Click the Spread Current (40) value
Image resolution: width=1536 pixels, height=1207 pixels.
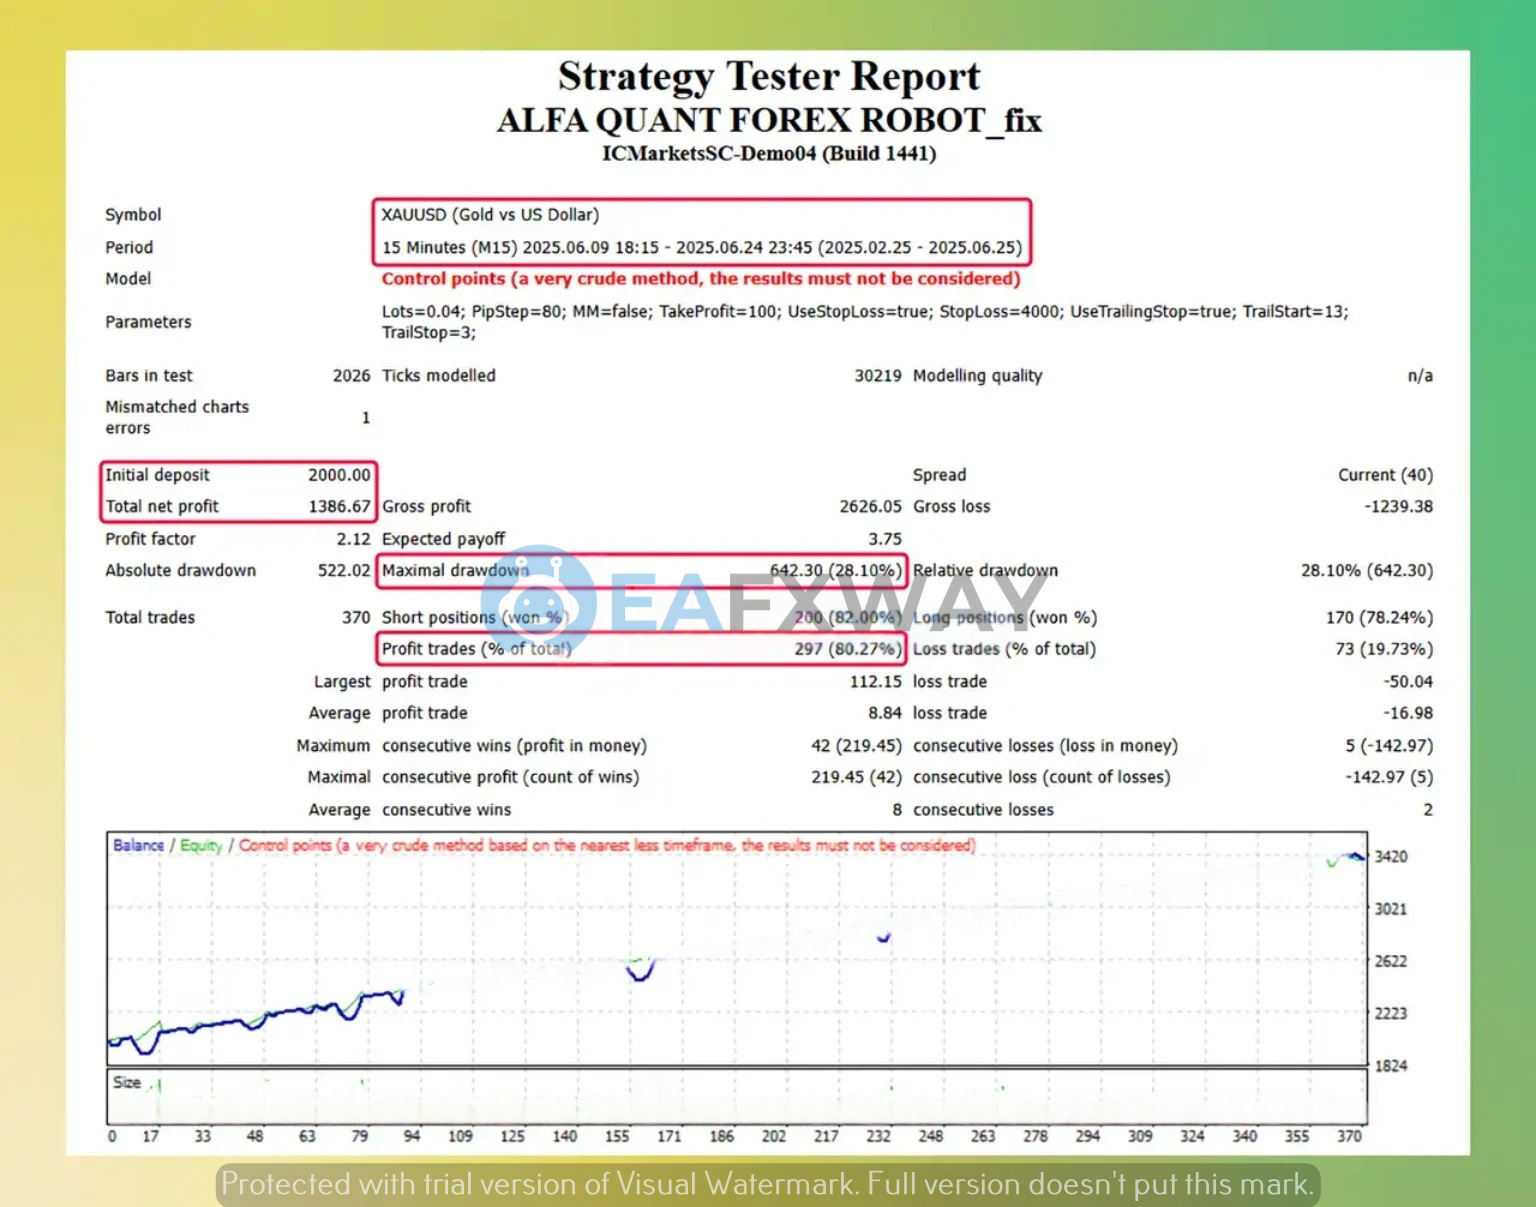tap(1385, 475)
